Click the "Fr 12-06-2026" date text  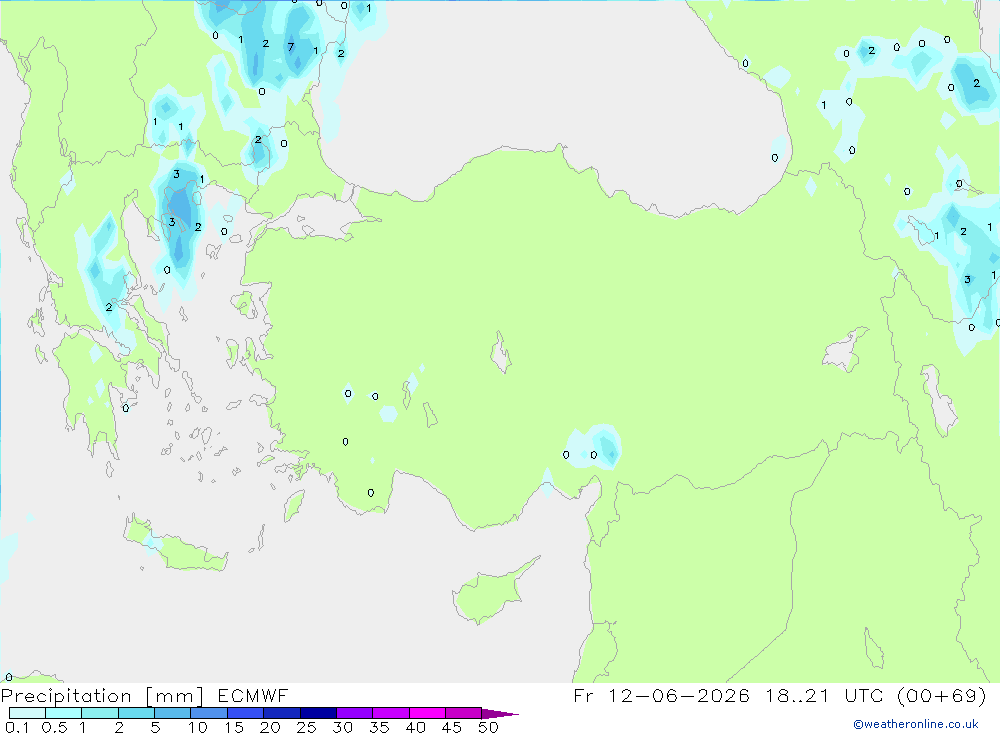[661, 695]
